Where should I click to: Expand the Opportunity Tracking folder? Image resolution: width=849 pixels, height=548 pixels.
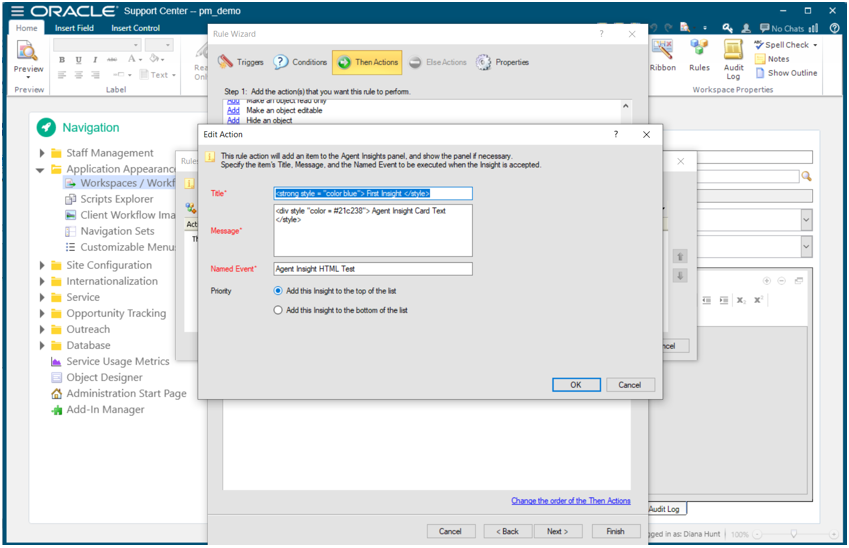pos(42,314)
